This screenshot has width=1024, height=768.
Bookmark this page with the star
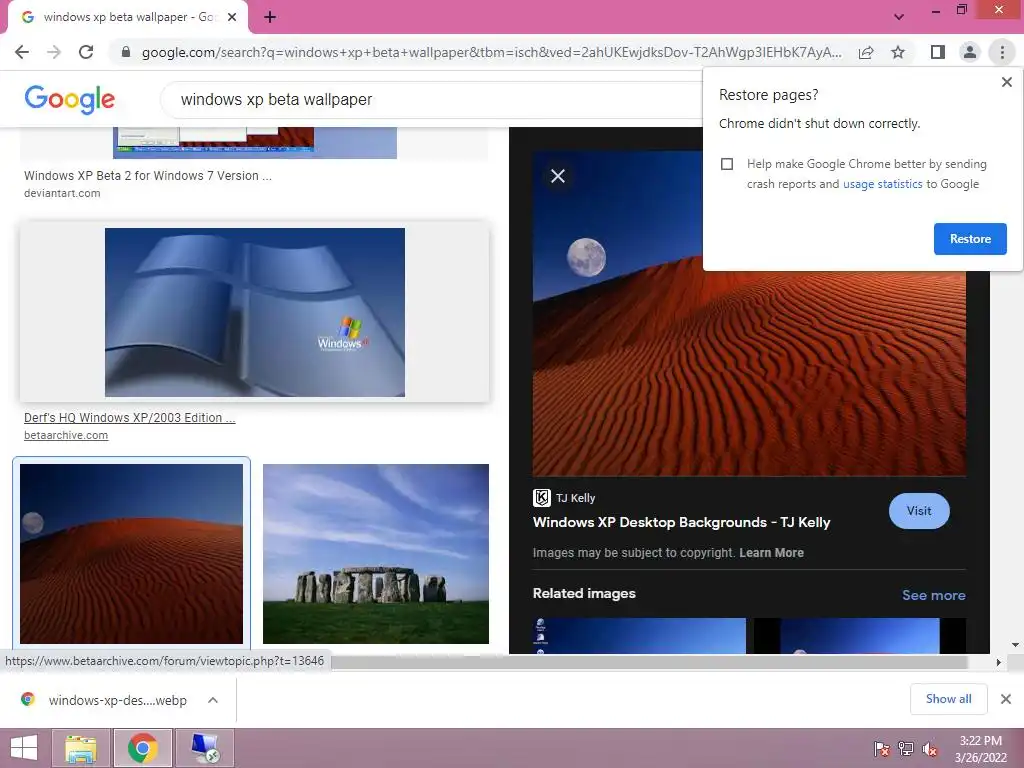(x=898, y=52)
